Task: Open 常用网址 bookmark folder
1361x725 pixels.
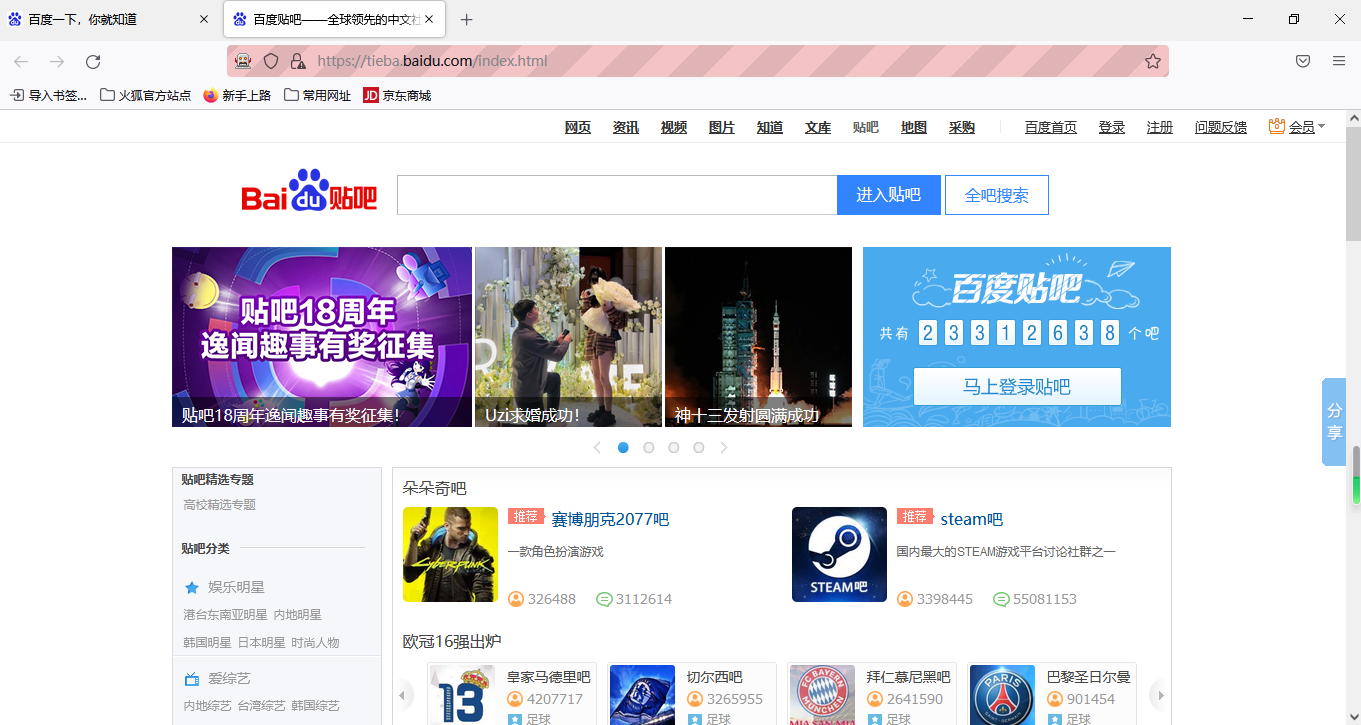Action: pyautogui.click(x=318, y=96)
